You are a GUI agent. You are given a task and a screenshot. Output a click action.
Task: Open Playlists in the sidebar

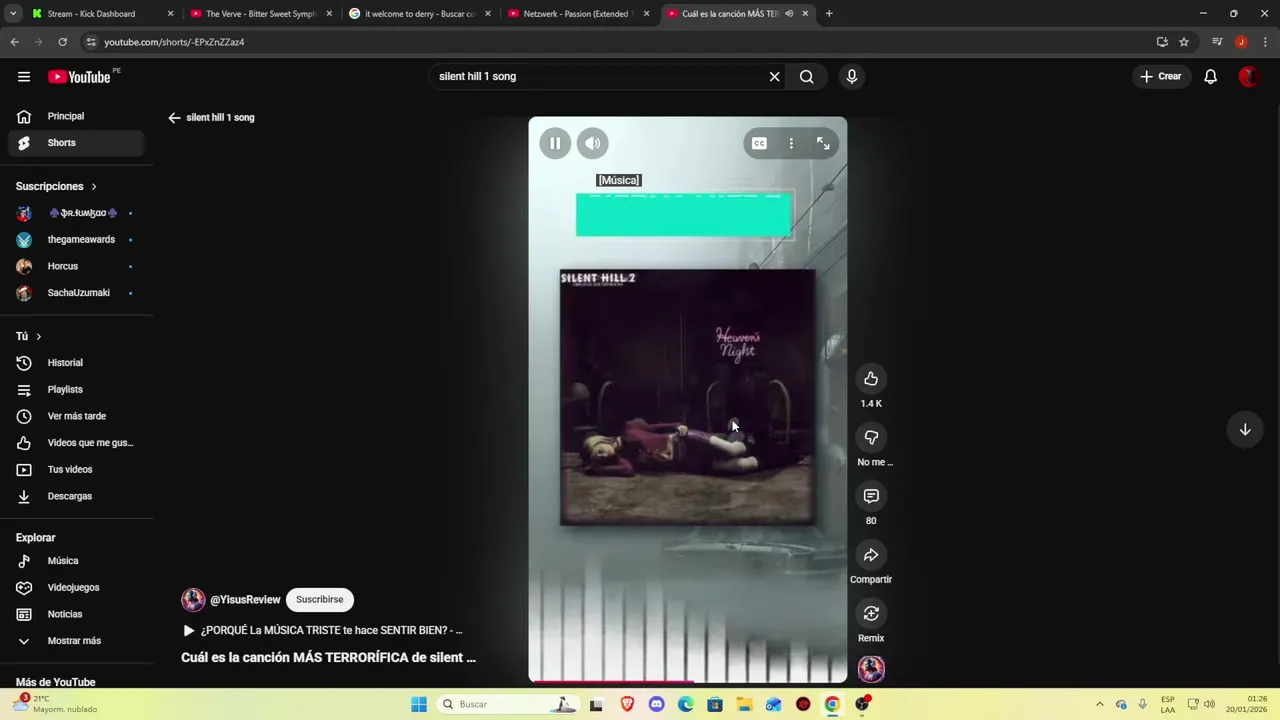pyautogui.click(x=76, y=389)
